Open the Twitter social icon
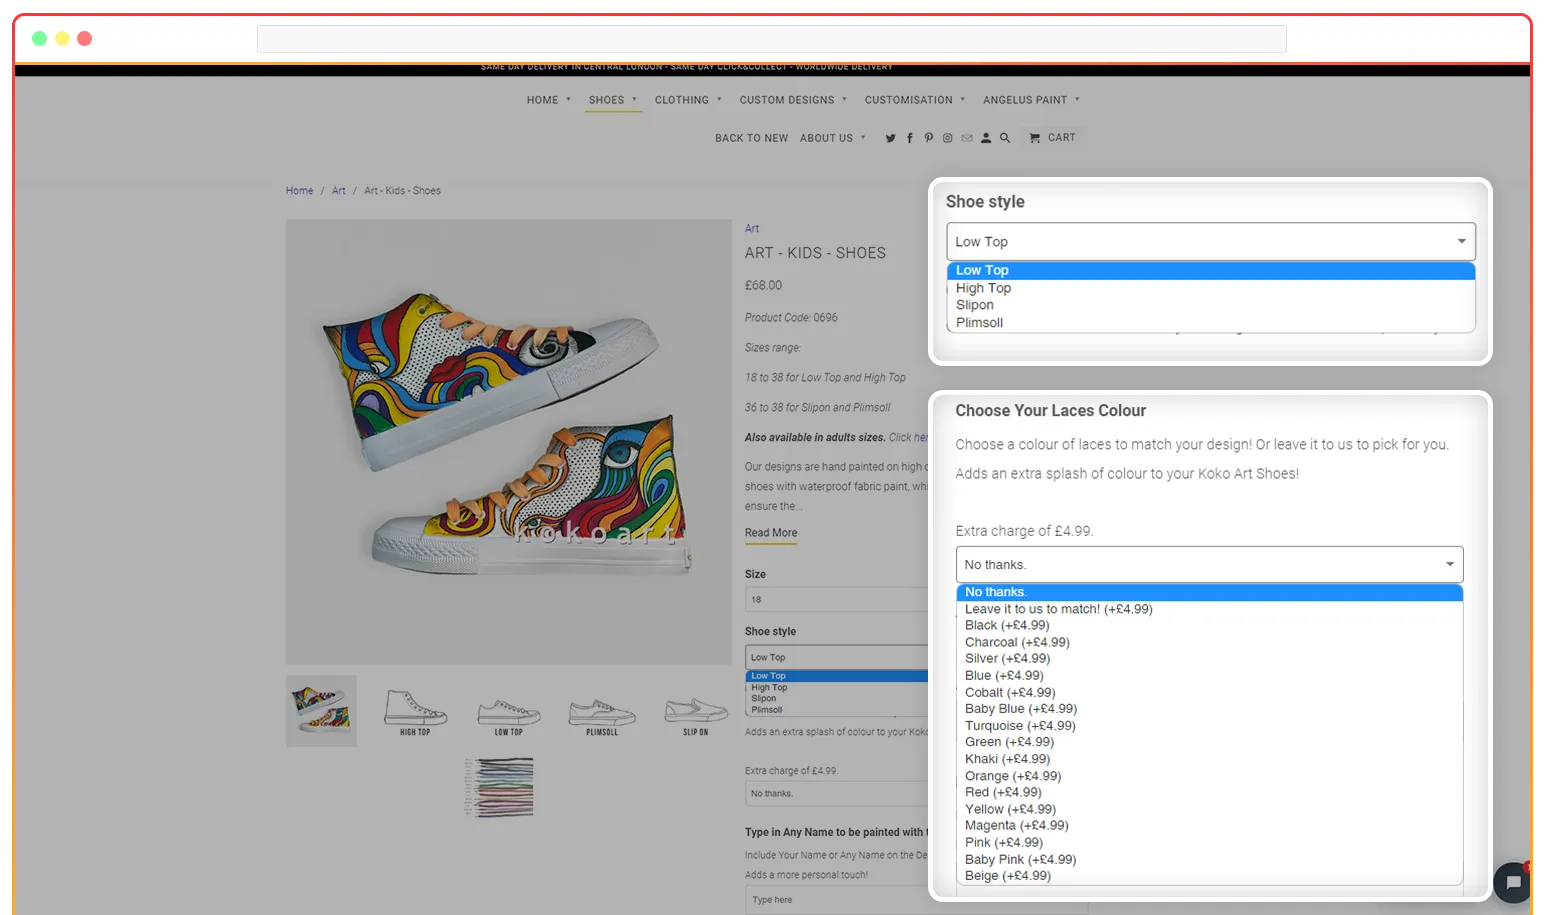Screen dimensions: 1545x915 tap(890, 138)
